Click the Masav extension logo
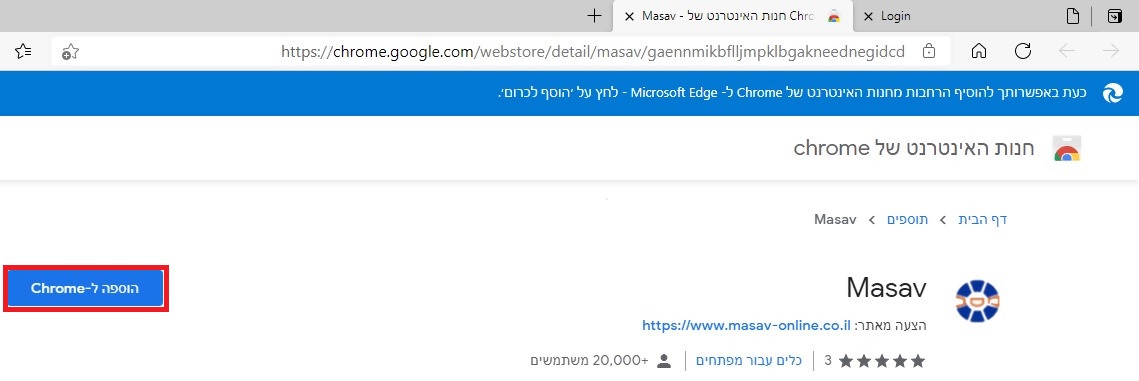This screenshot has width=1139, height=381. coord(978,301)
